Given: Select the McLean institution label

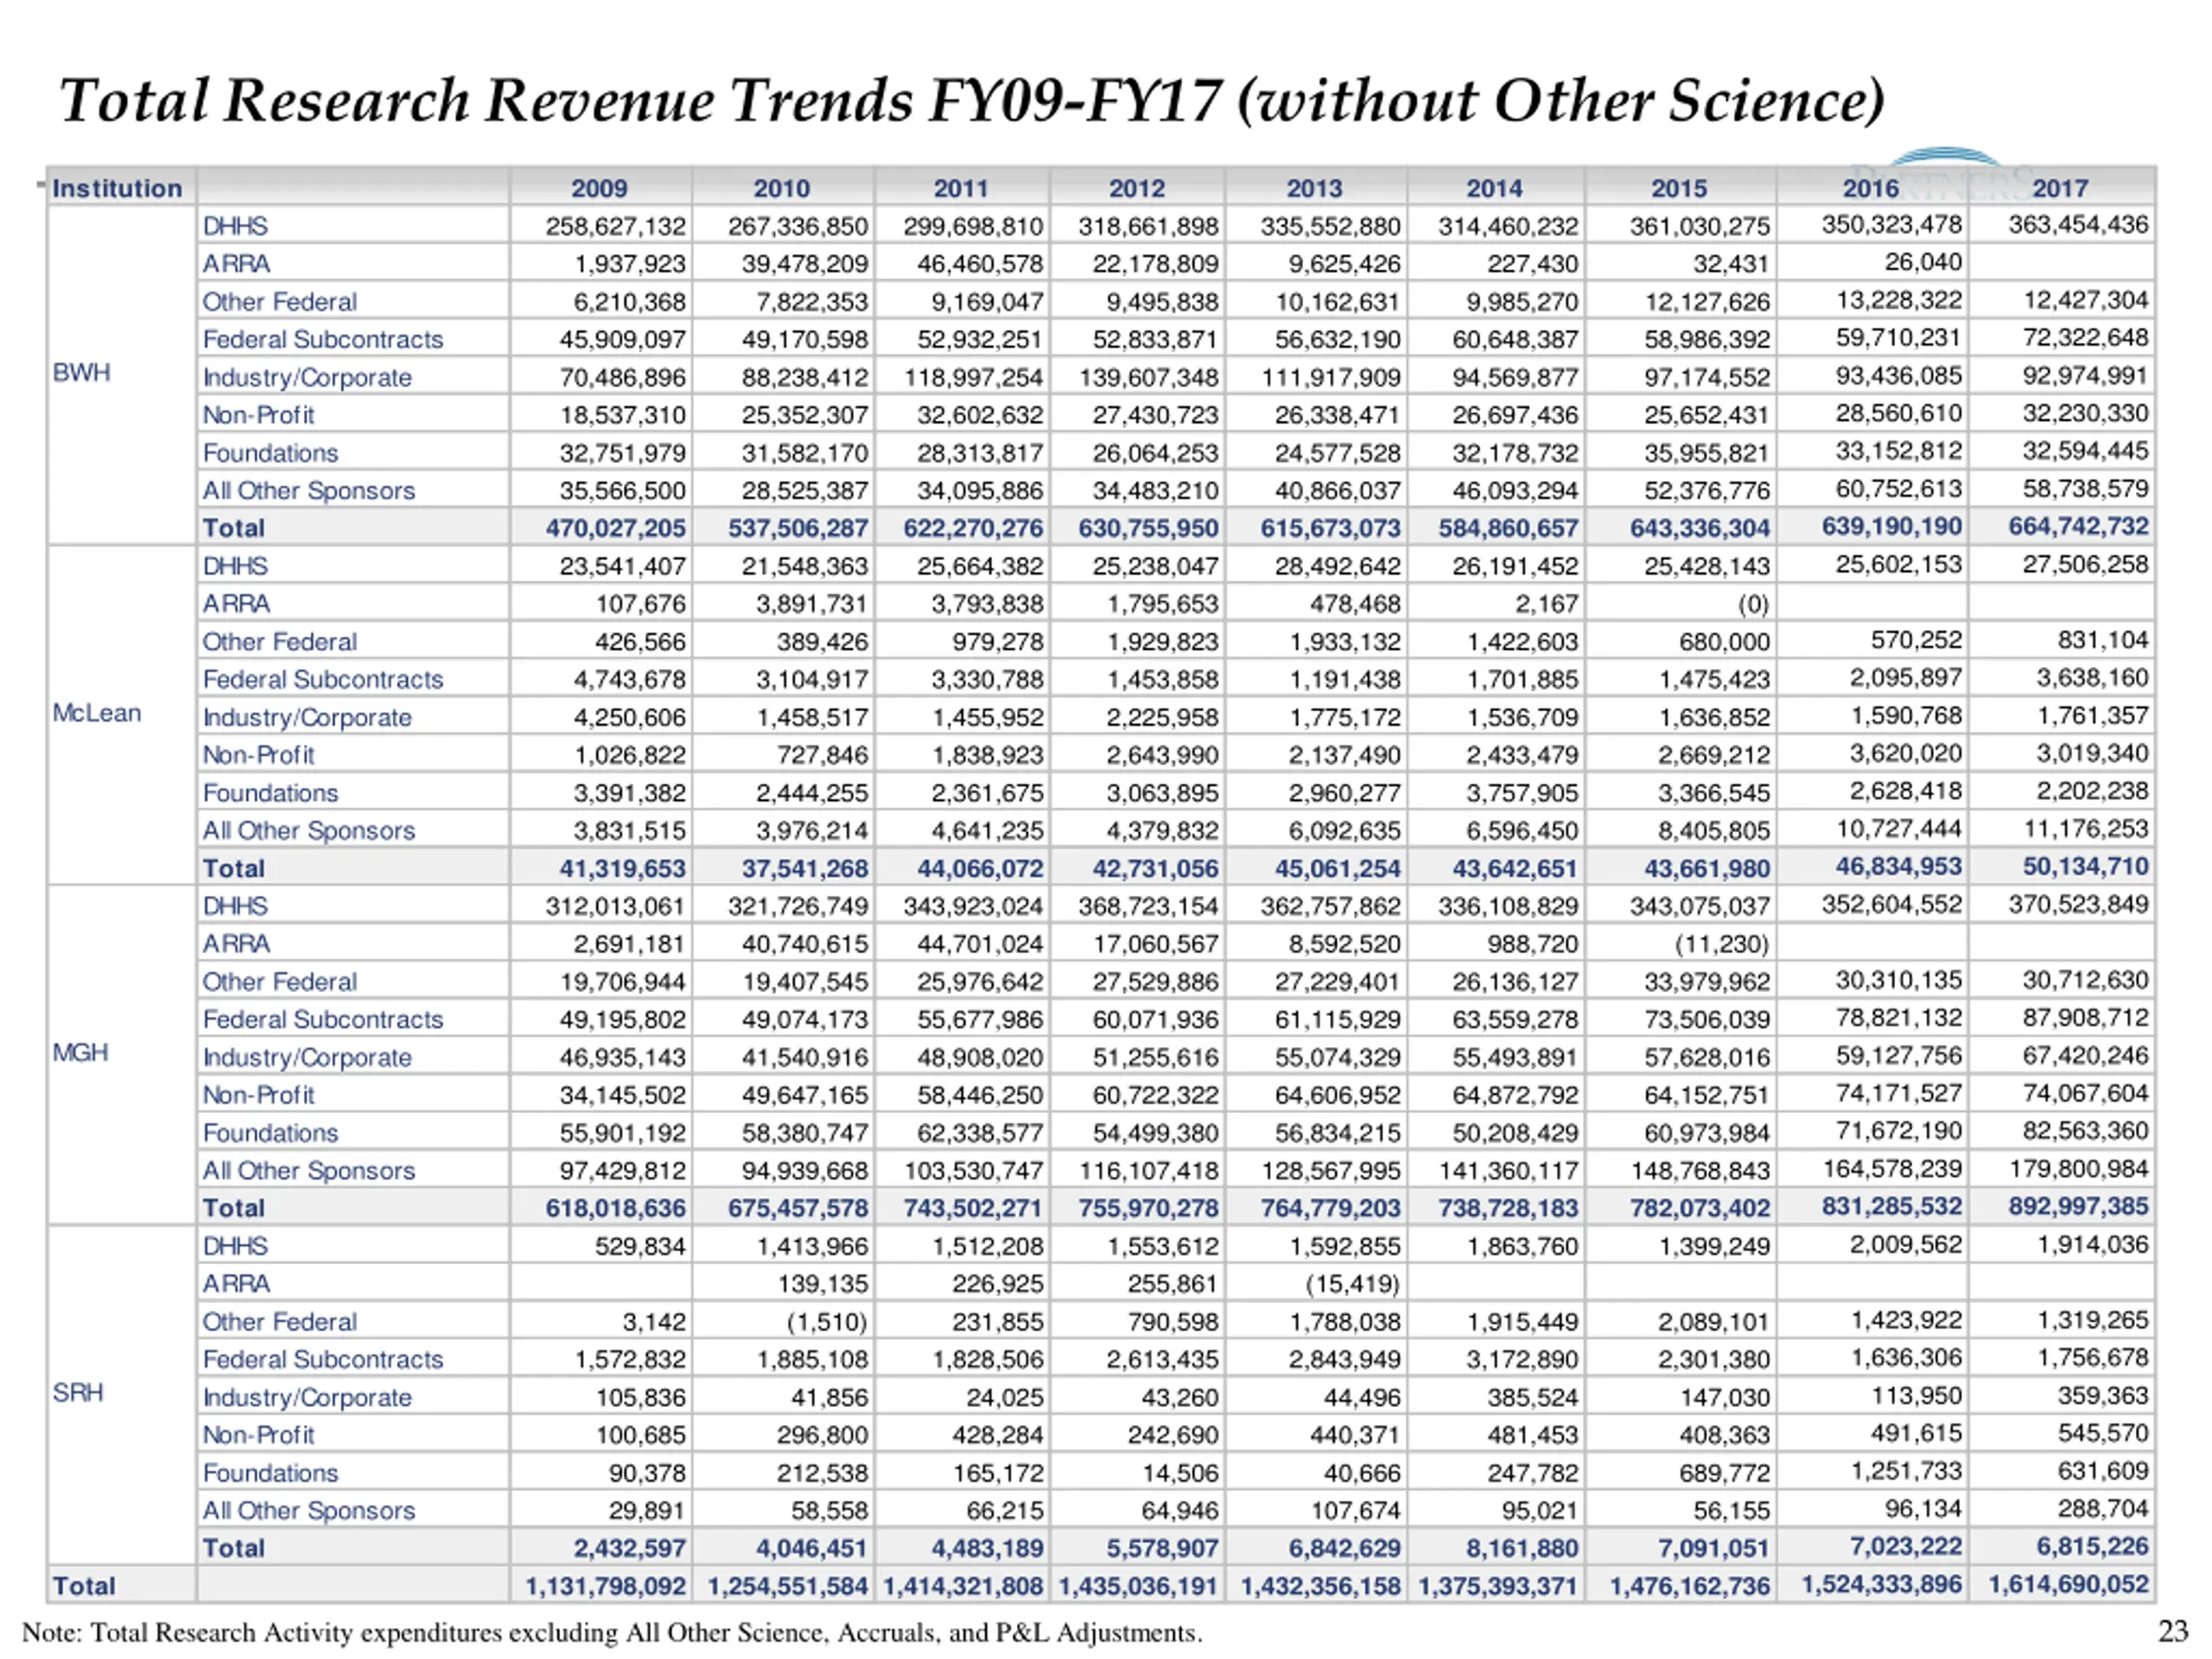Looking at the screenshot, I should (x=97, y=713).
